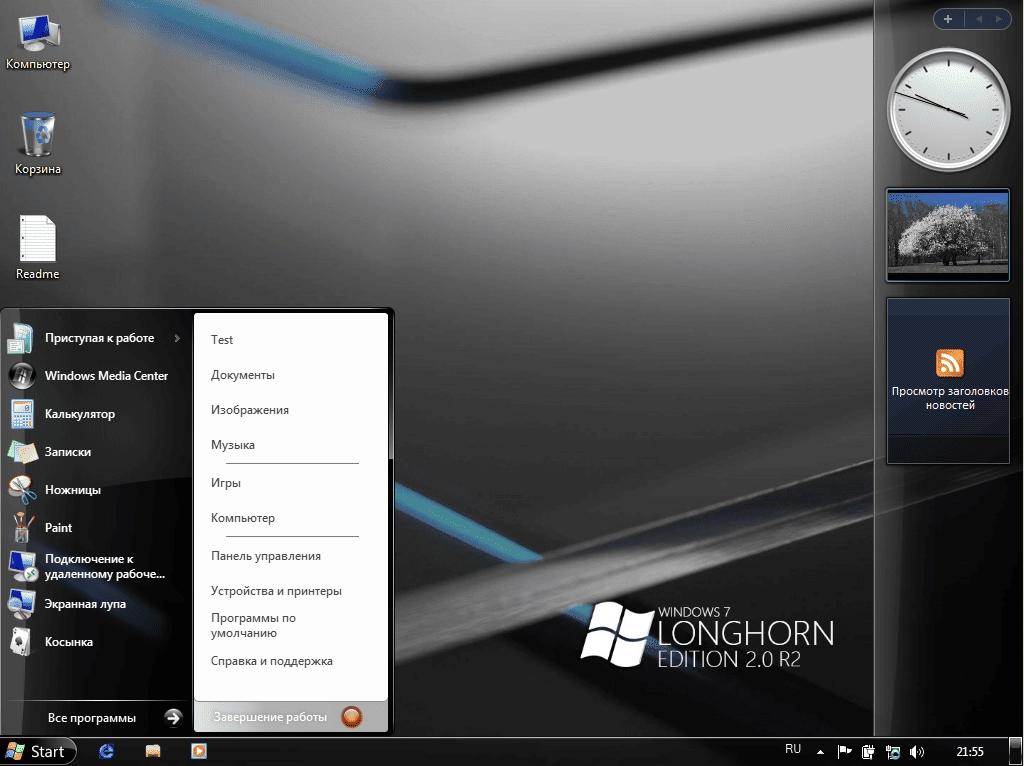
Task: Launch Windows Media Center from the Start menu
Action: click(x=95, y=375)
